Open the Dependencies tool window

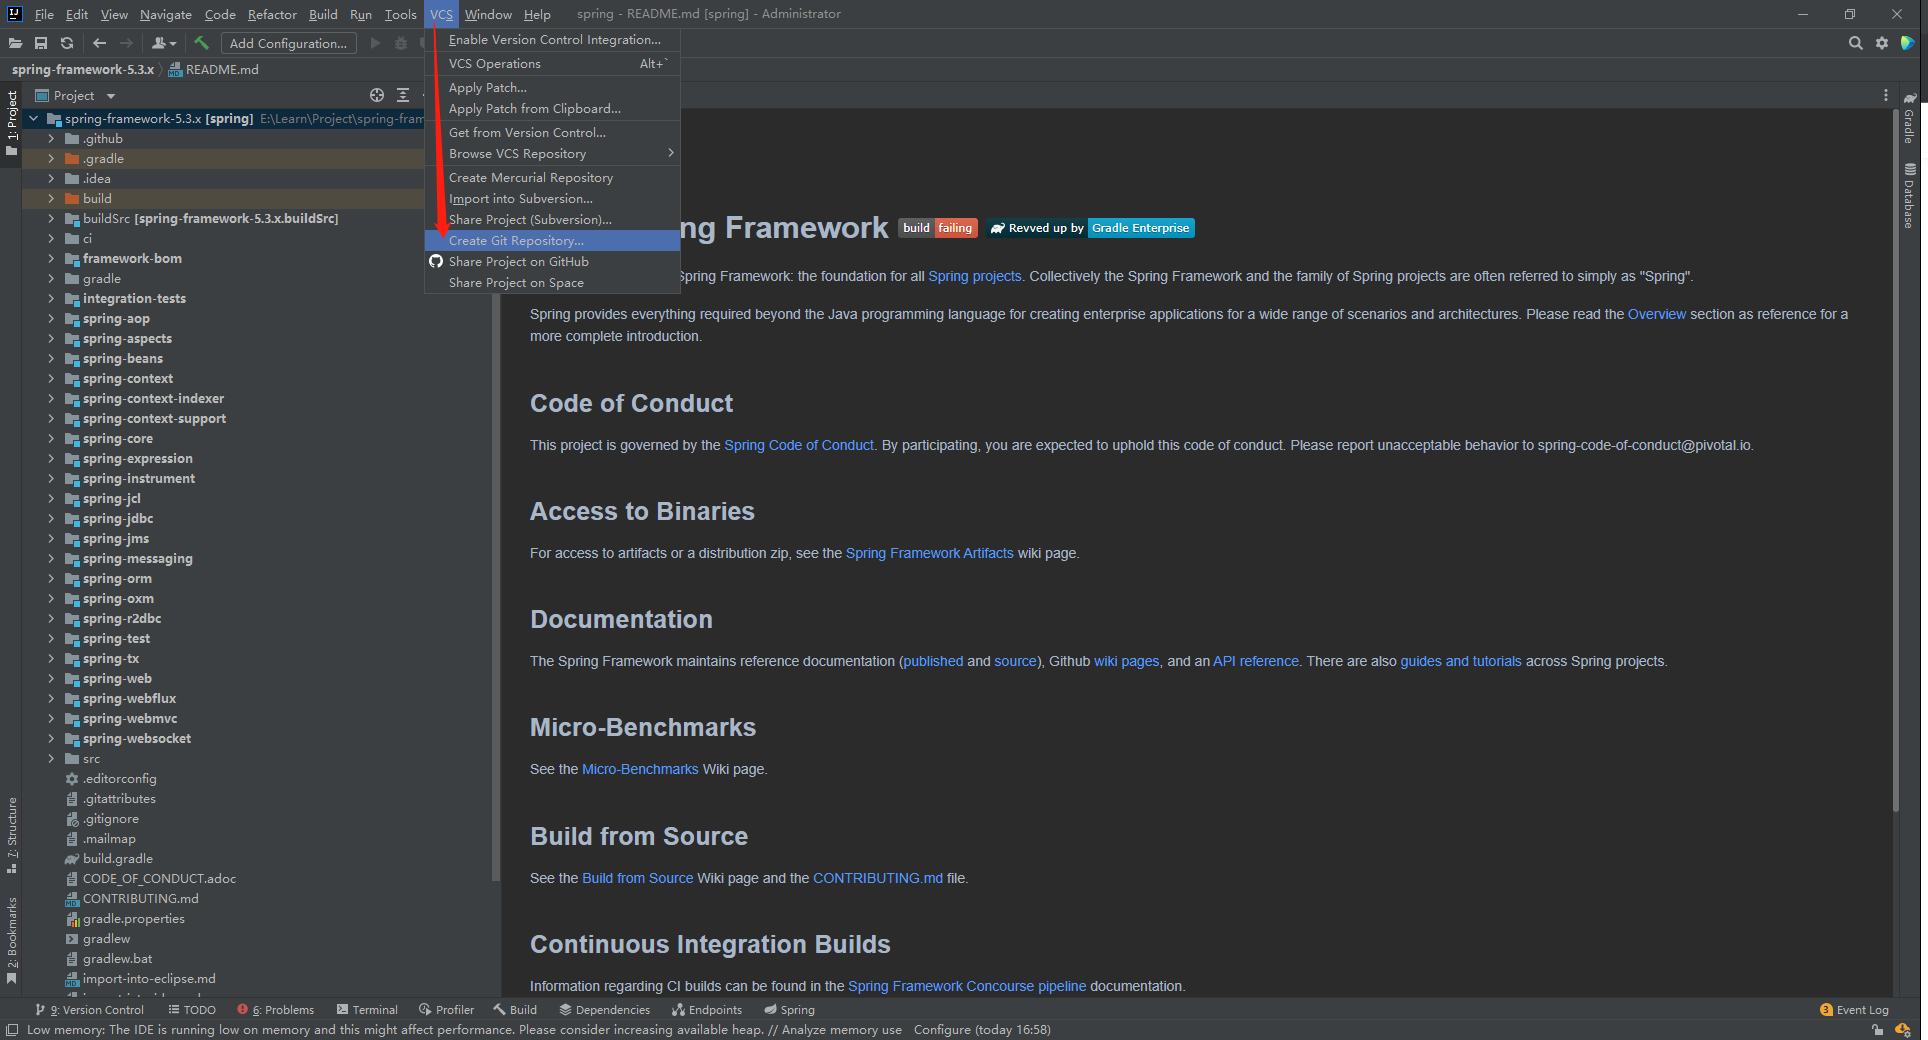click(x=605, y=1010)
